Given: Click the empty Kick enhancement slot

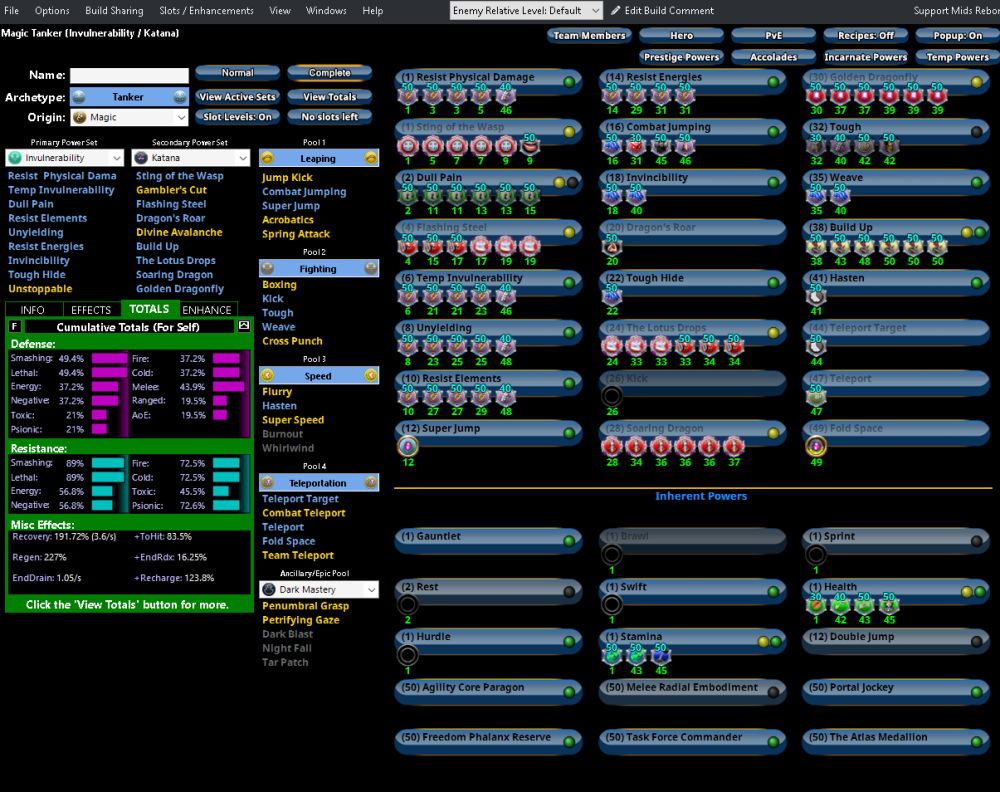Looking at the screenshot, I should 612,396.
